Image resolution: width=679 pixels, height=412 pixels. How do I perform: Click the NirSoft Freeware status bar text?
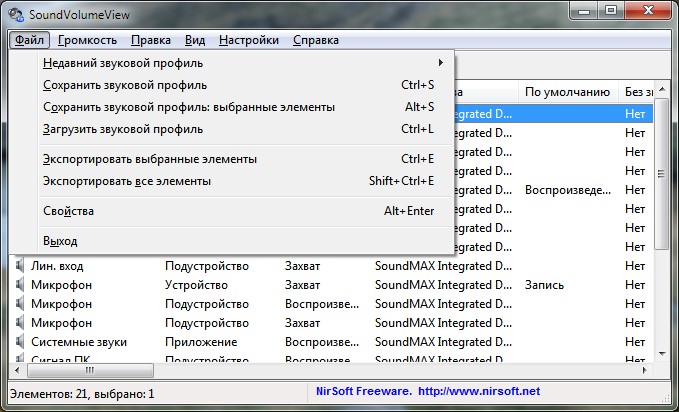[364, 391]
